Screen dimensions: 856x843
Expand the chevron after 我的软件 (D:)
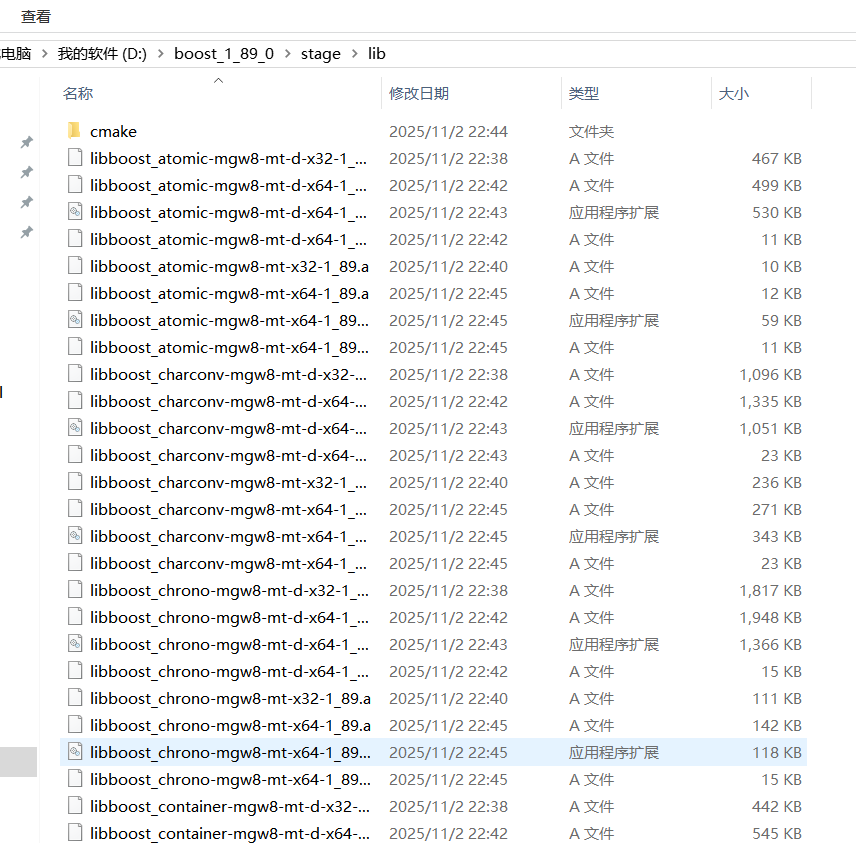[160, 54]
